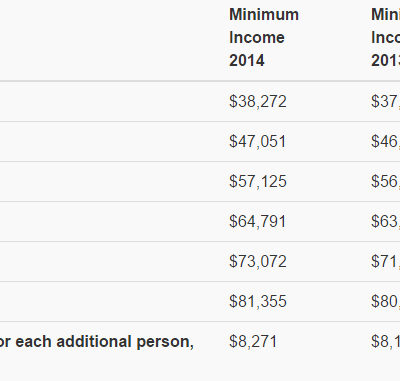Viewport: 400px width, 381px height.
Task: Select the $37 value in 2013 column
Action: 386,101
